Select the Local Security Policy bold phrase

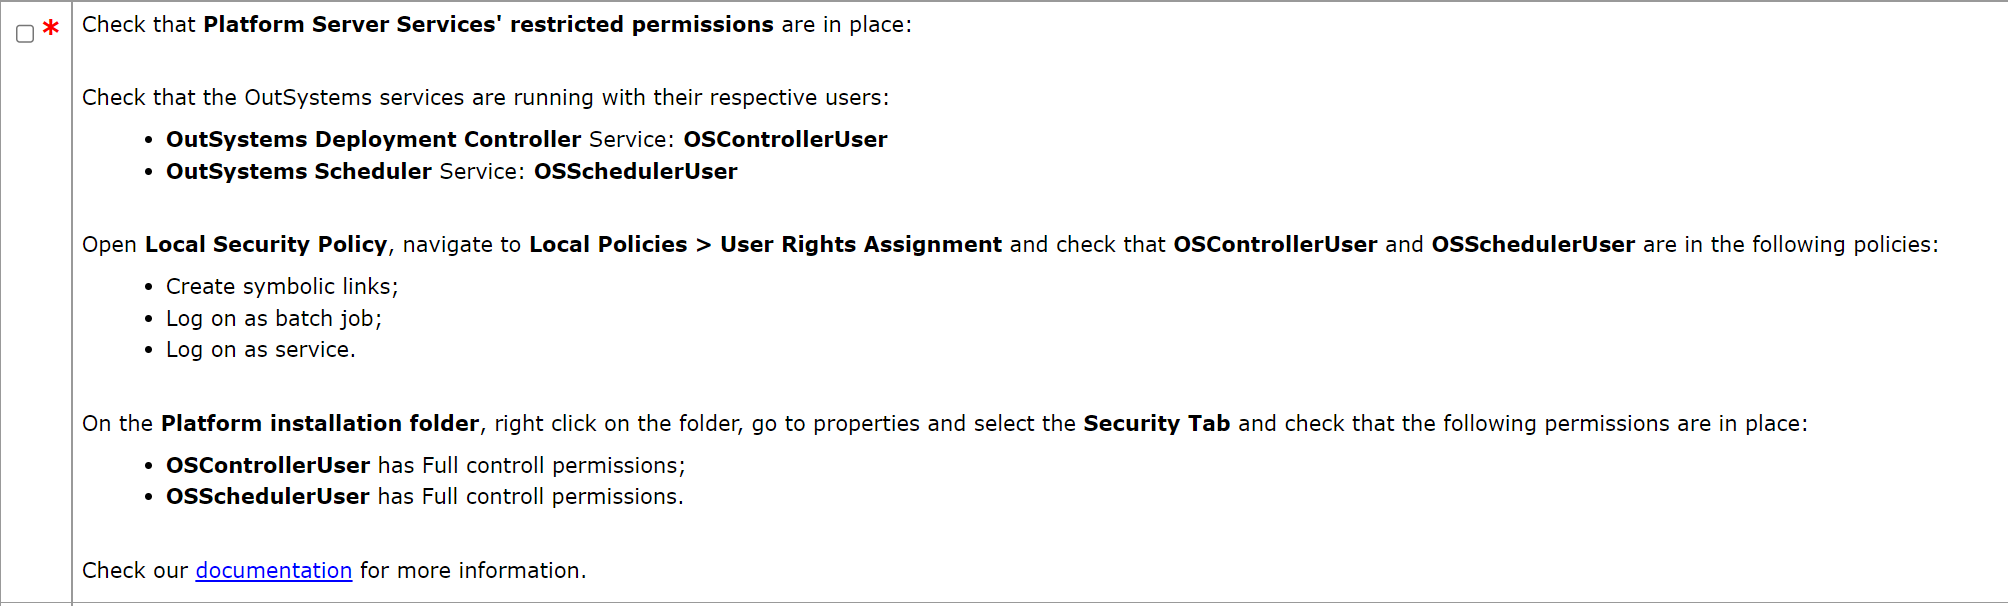click(264, 244)
